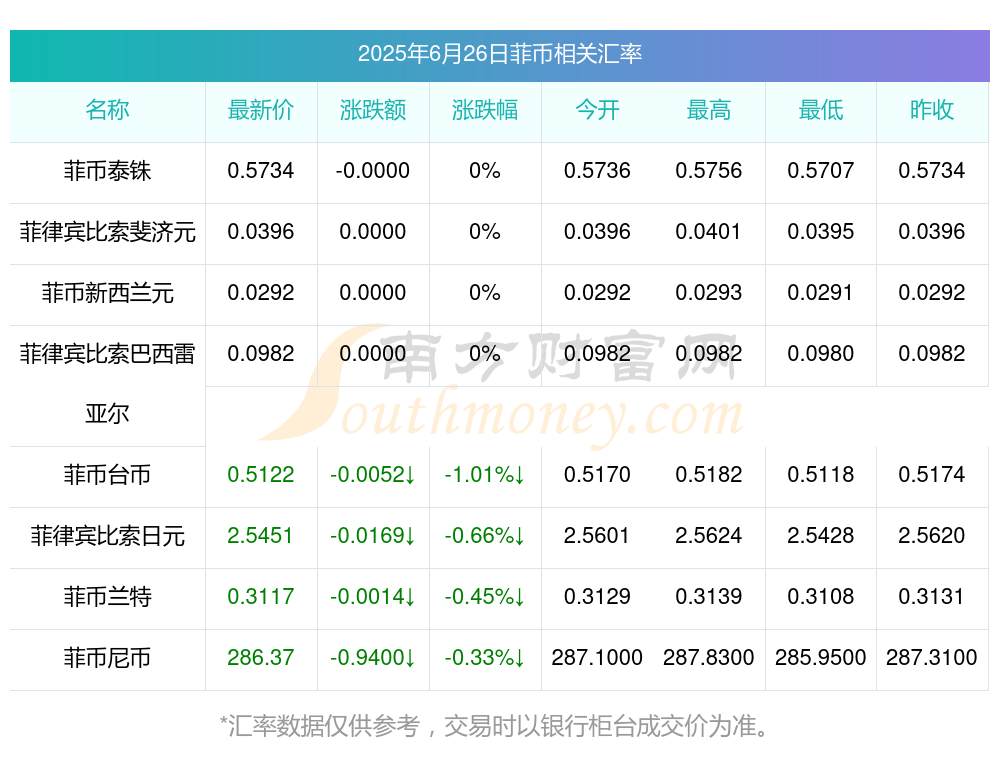Click the 昨收 column header
This screenshot has width=1000, height=757.
932,110
